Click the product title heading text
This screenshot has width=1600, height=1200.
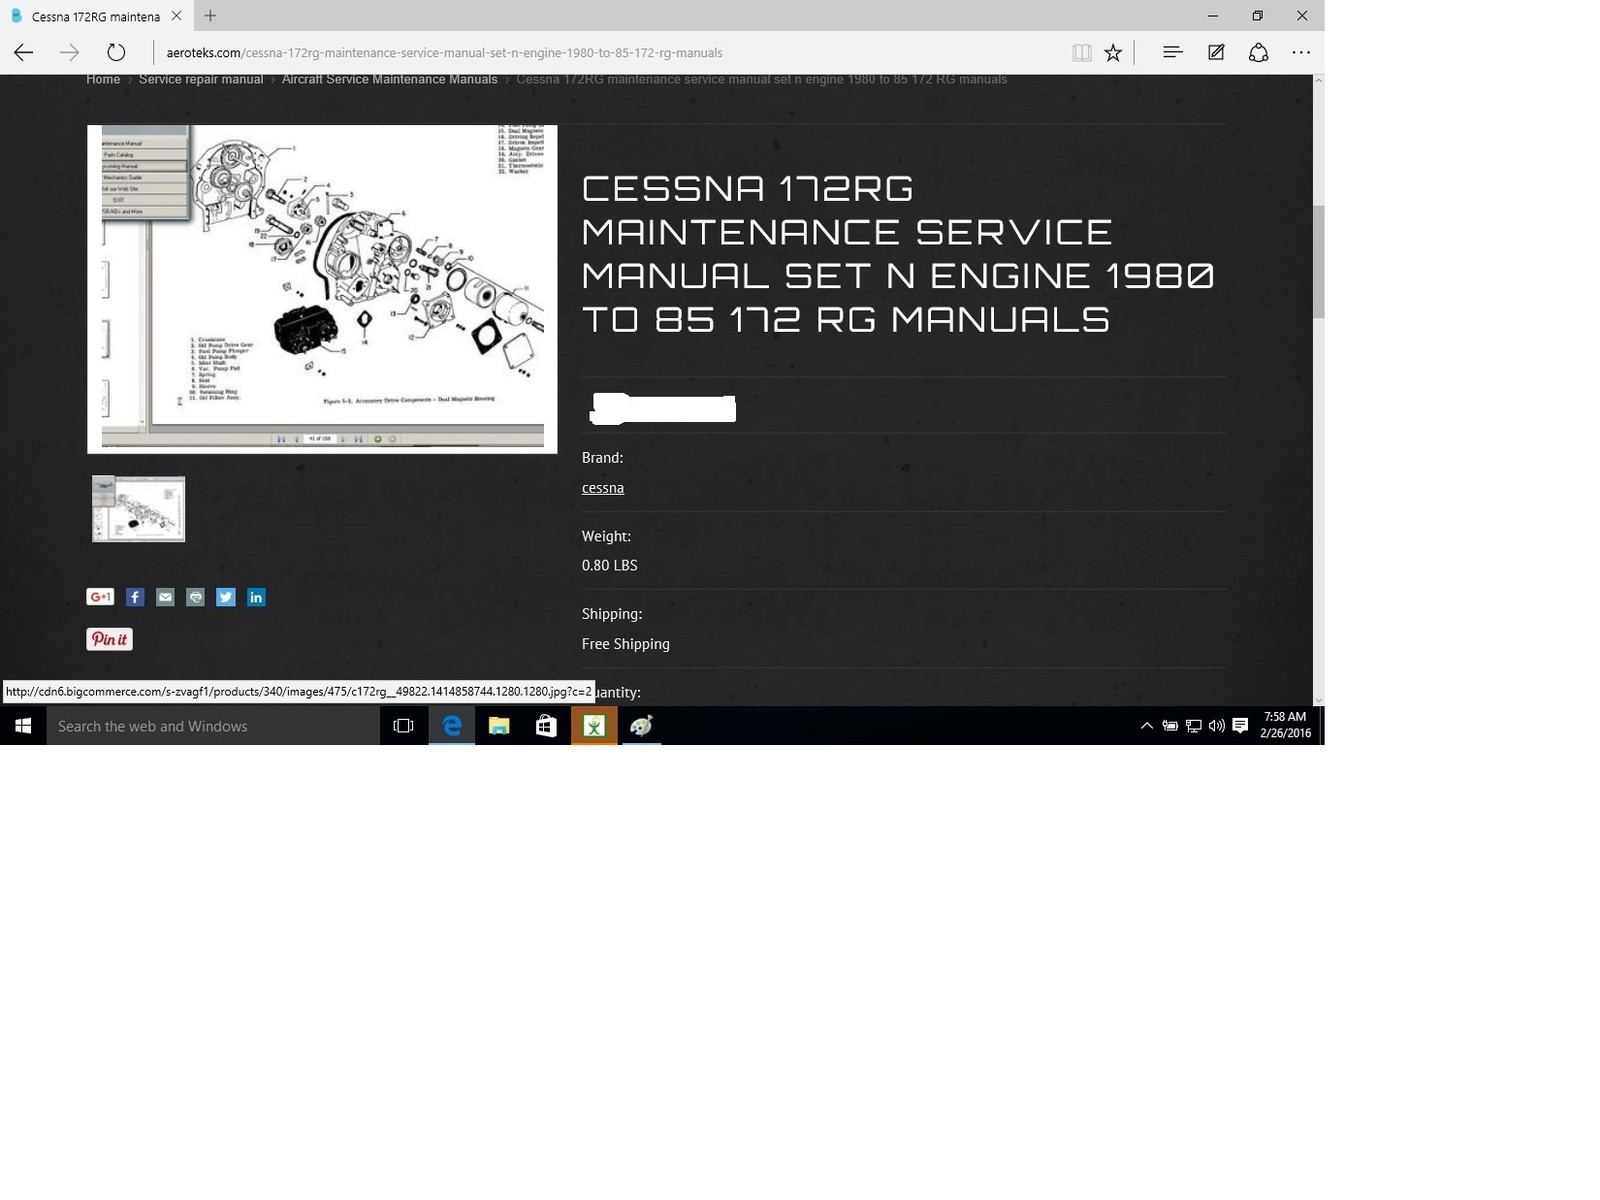898,254
